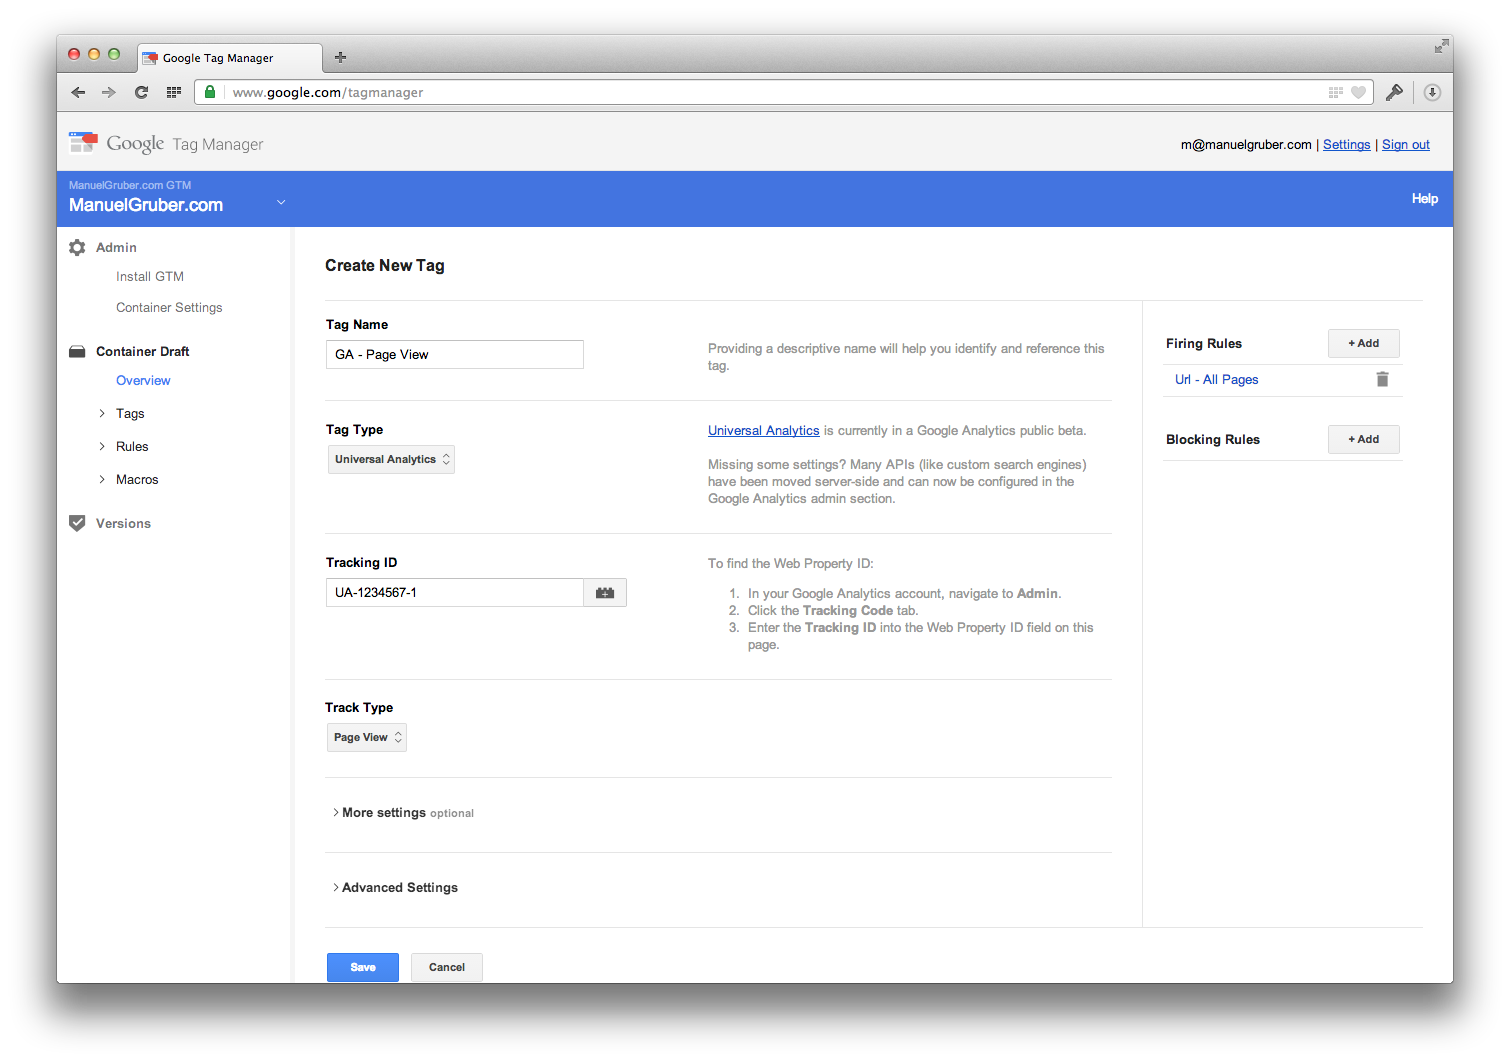Expand the Macros tree item
The height and width of the screenshot is (1062, 1510).
[x=102, y=479]
